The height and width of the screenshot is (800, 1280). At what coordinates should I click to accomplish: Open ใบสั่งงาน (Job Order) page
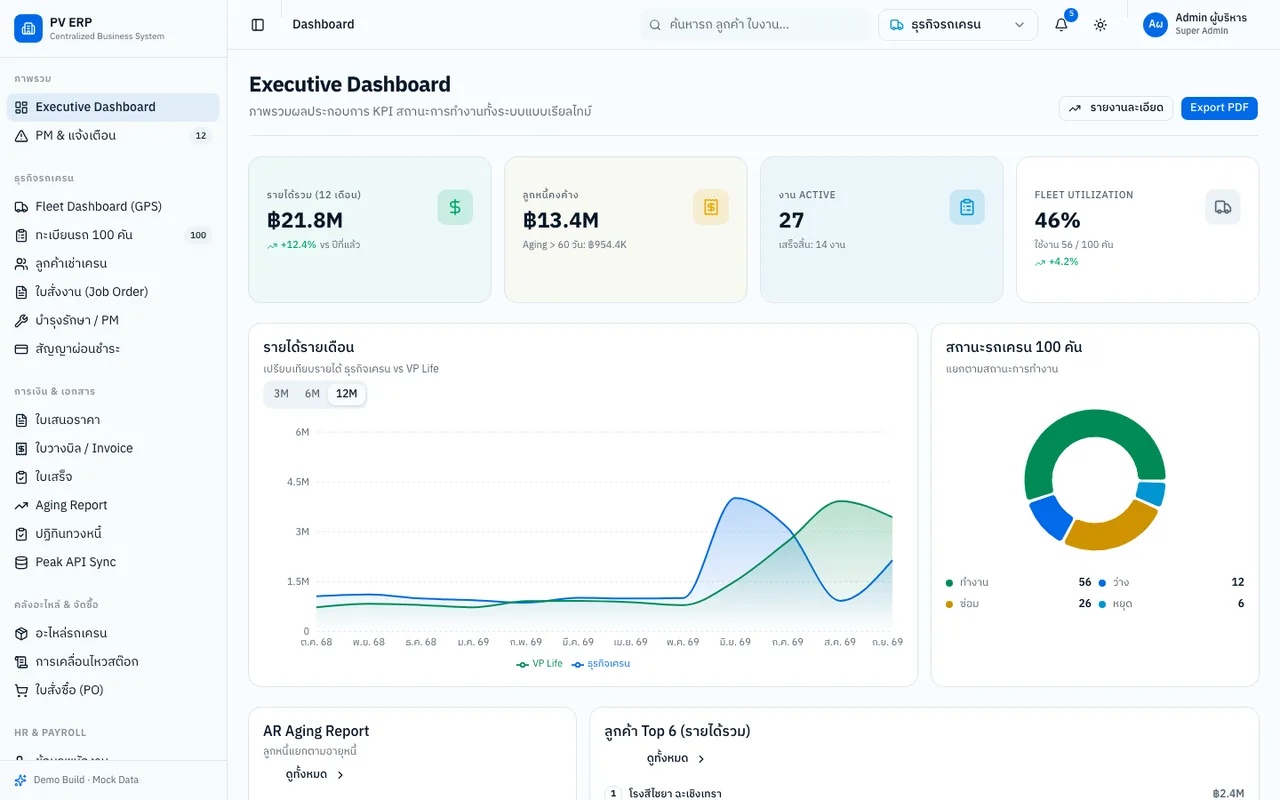[x=113, y=292]
